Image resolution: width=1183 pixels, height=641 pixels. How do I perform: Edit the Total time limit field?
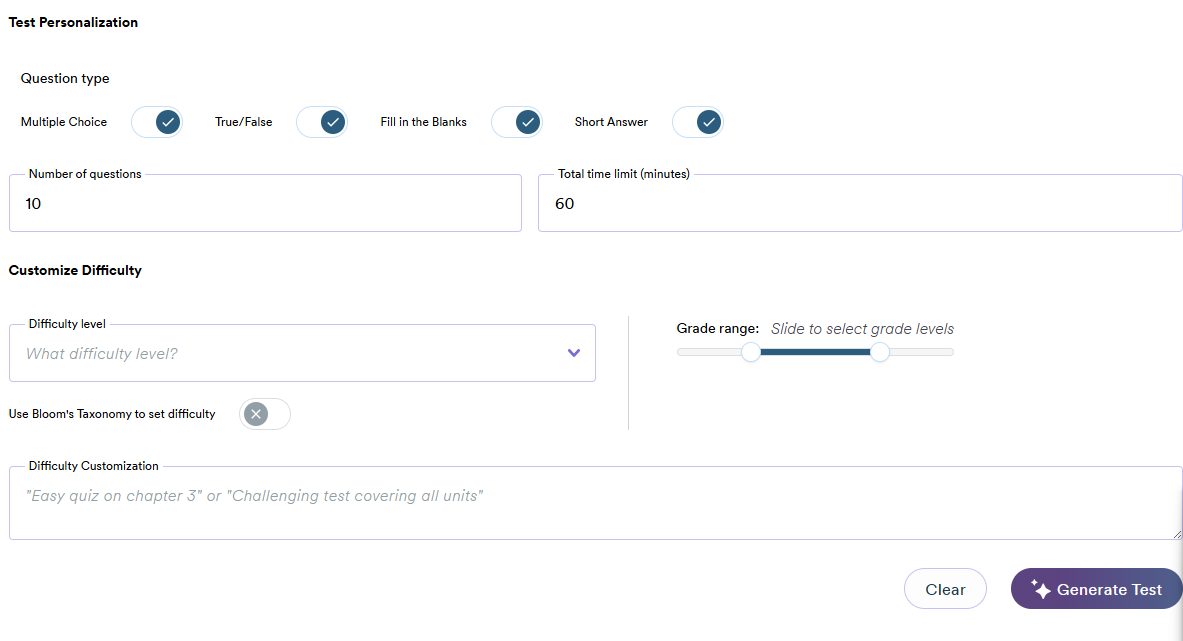[x=860, y=204]
